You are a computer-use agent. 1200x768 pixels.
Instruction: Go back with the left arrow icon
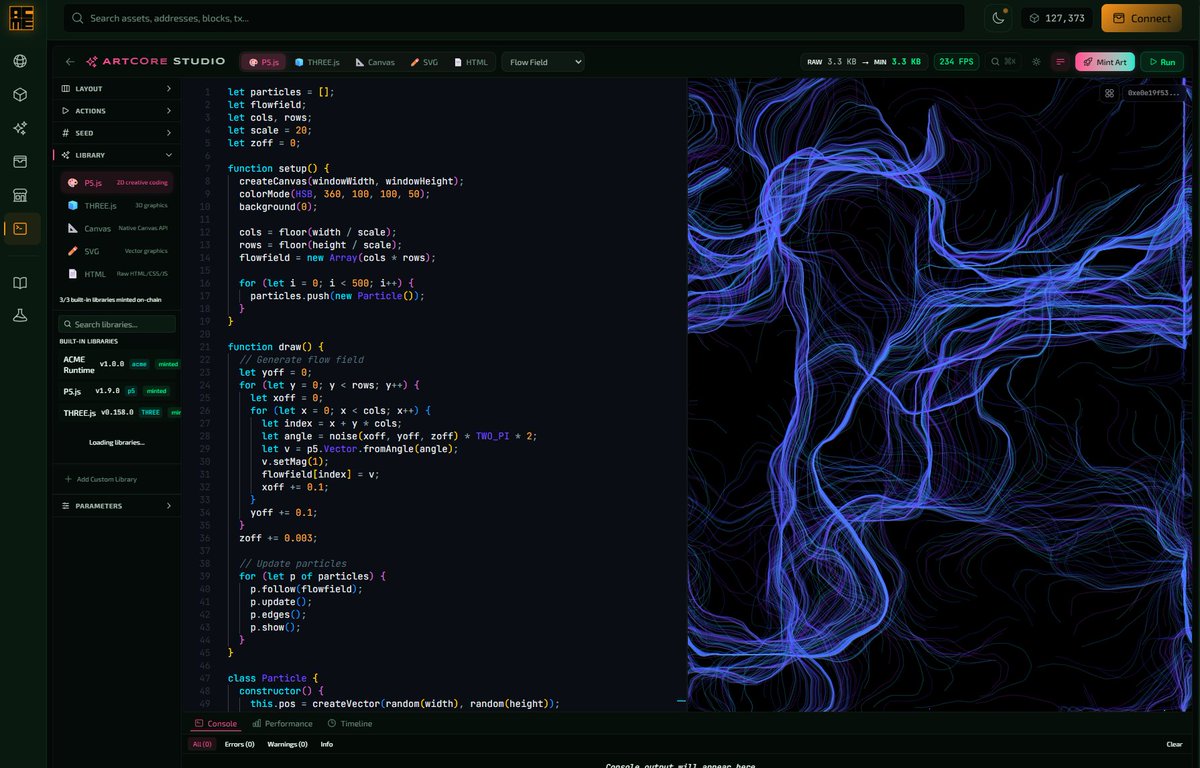tap(70, 61)
